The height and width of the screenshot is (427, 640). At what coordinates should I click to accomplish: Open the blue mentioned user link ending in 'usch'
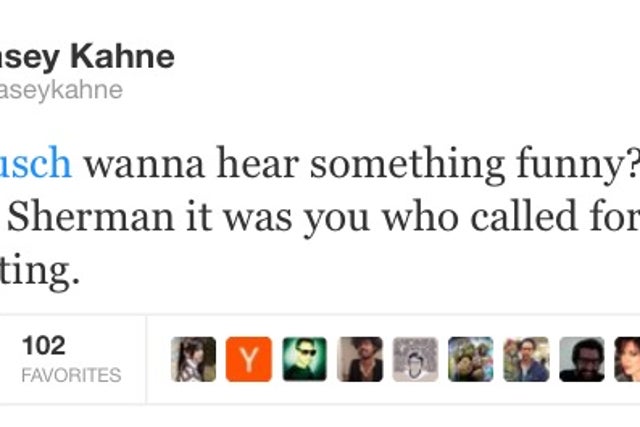tap(36, 163)
